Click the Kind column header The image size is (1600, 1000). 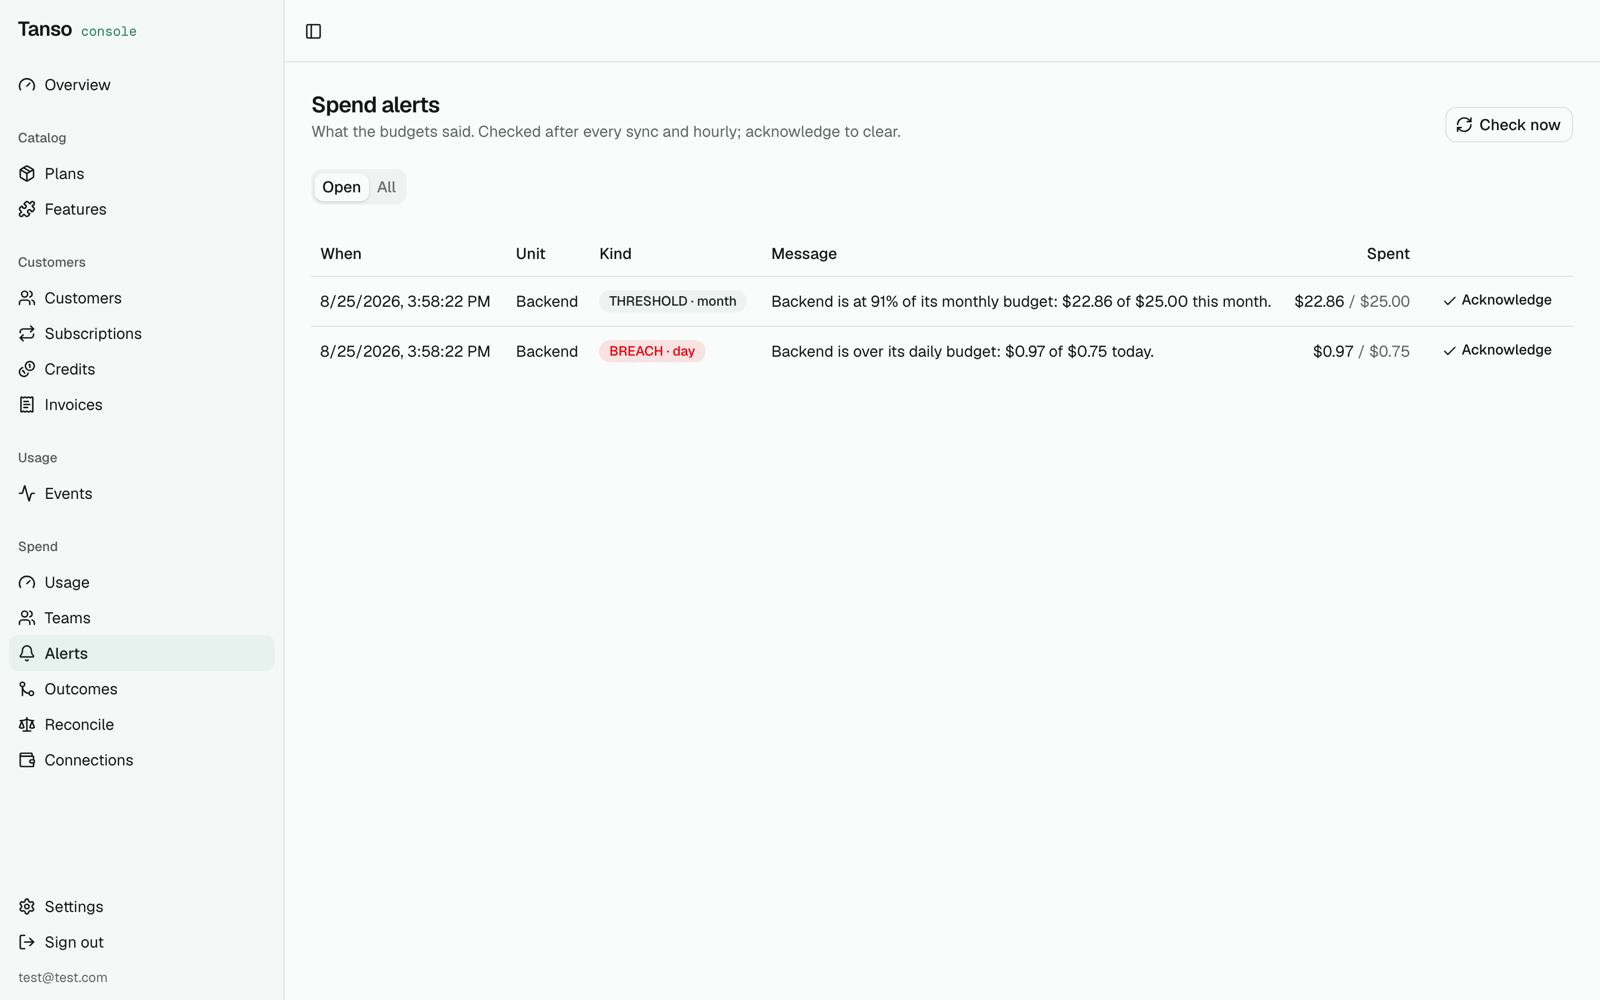(615, 254)
